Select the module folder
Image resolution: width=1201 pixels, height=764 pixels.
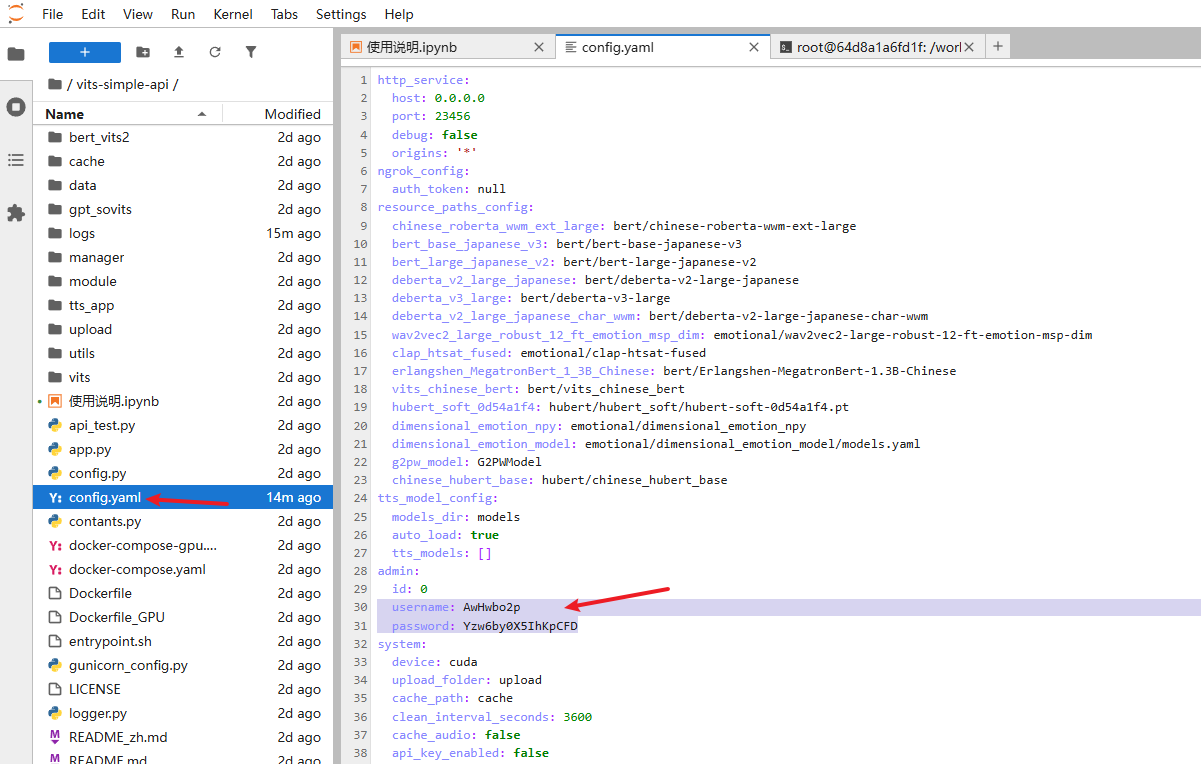[x=183, y=281]
